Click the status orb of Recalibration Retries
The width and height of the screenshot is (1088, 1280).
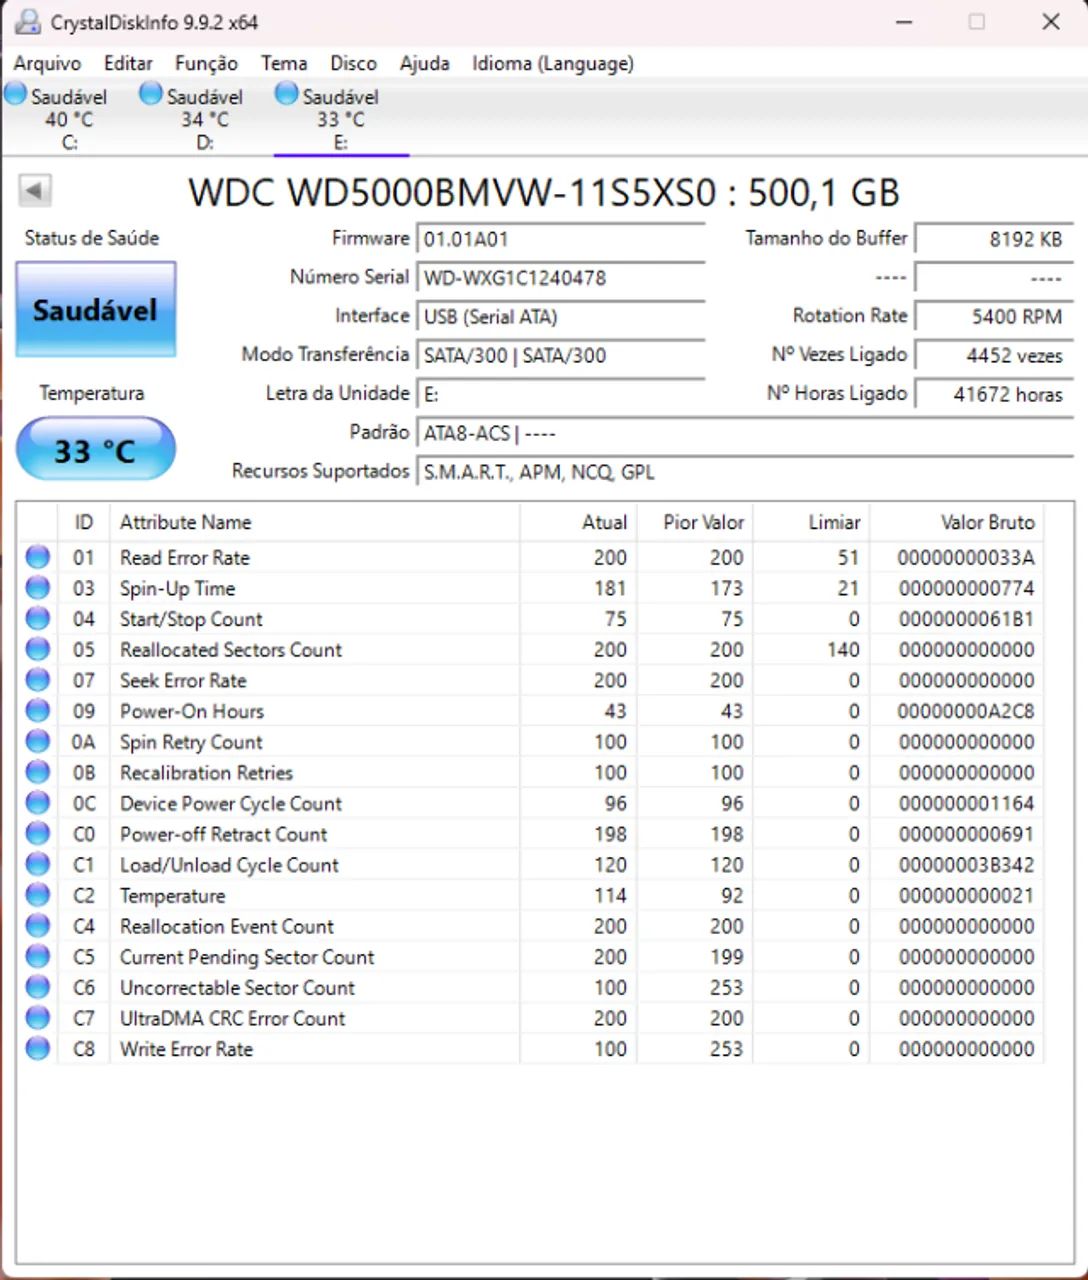coord(38,772)
